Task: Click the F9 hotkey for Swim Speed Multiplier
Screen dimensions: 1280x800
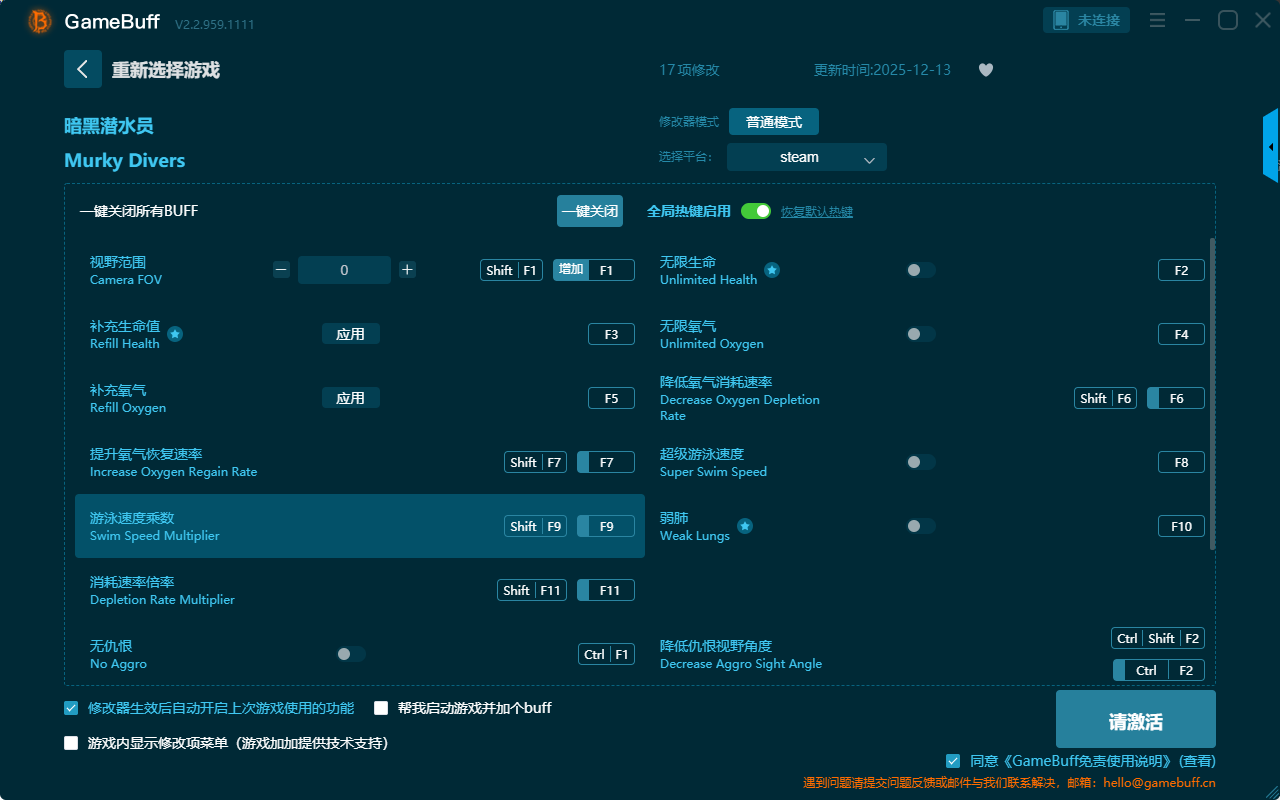Action: [606, 526]
